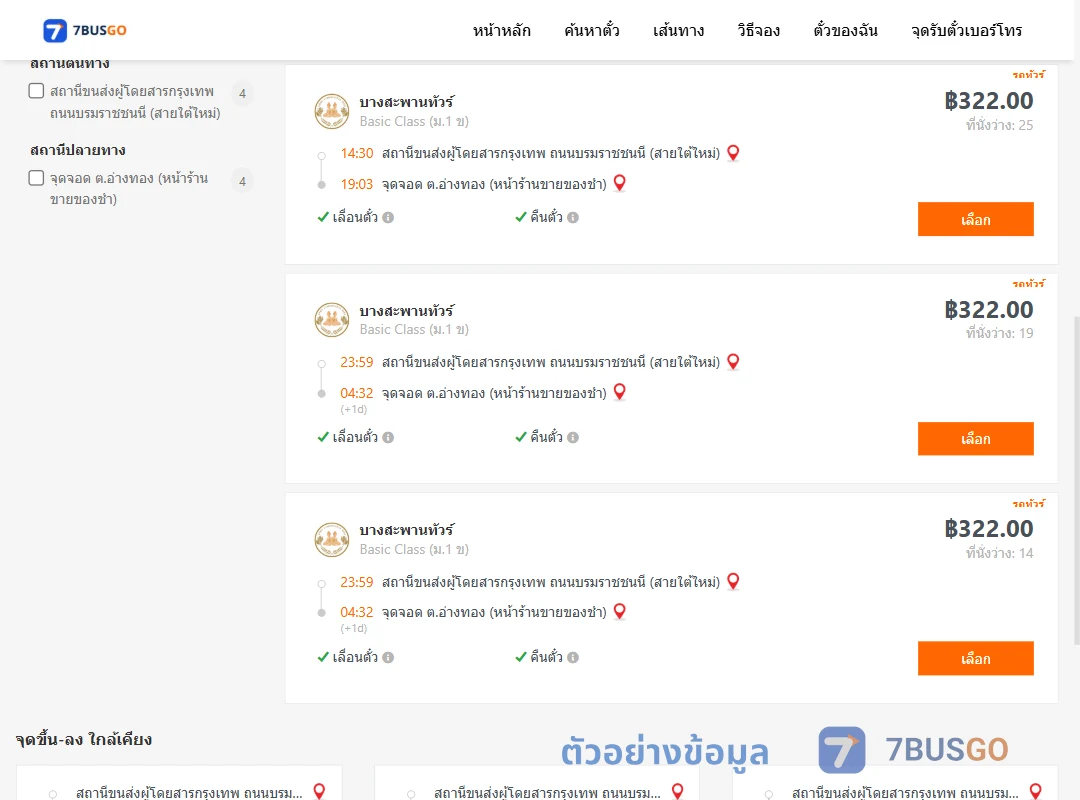Show คืนตั๋ว info icon on 19-seat trip

tap(573, 438)
